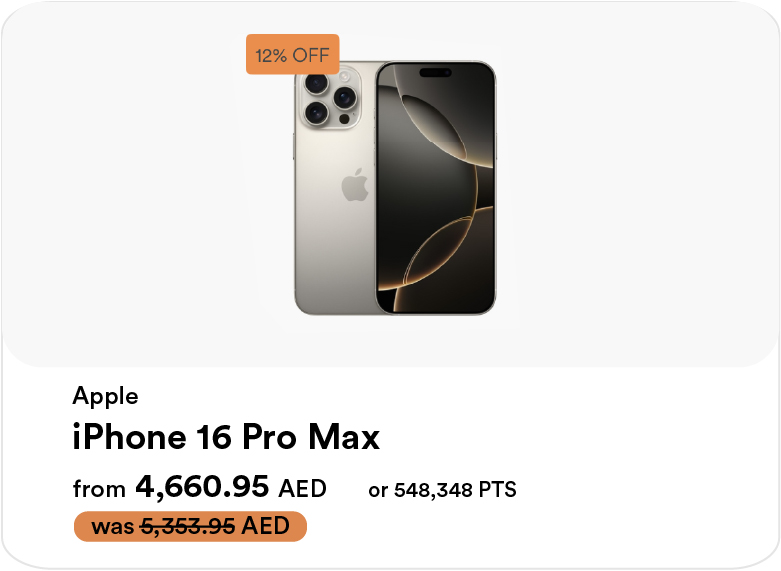Click the camera flash on the phone back
Viewport: 781px width, 571px height.
point(346,76)
